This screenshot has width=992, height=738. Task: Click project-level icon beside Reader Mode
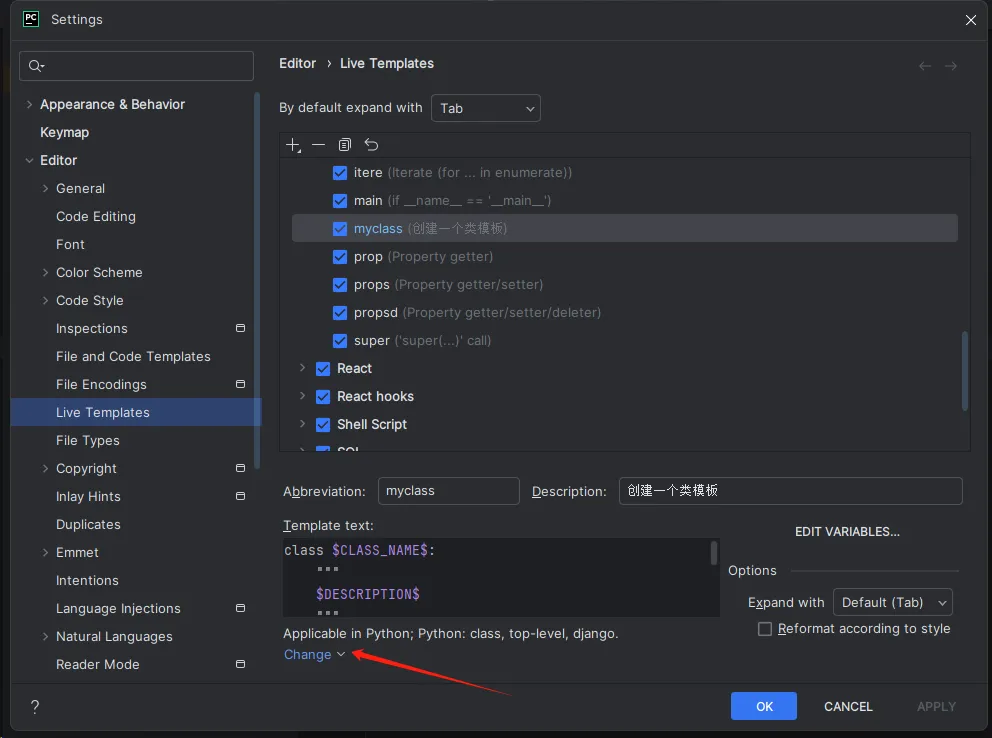tap(240, 664)
